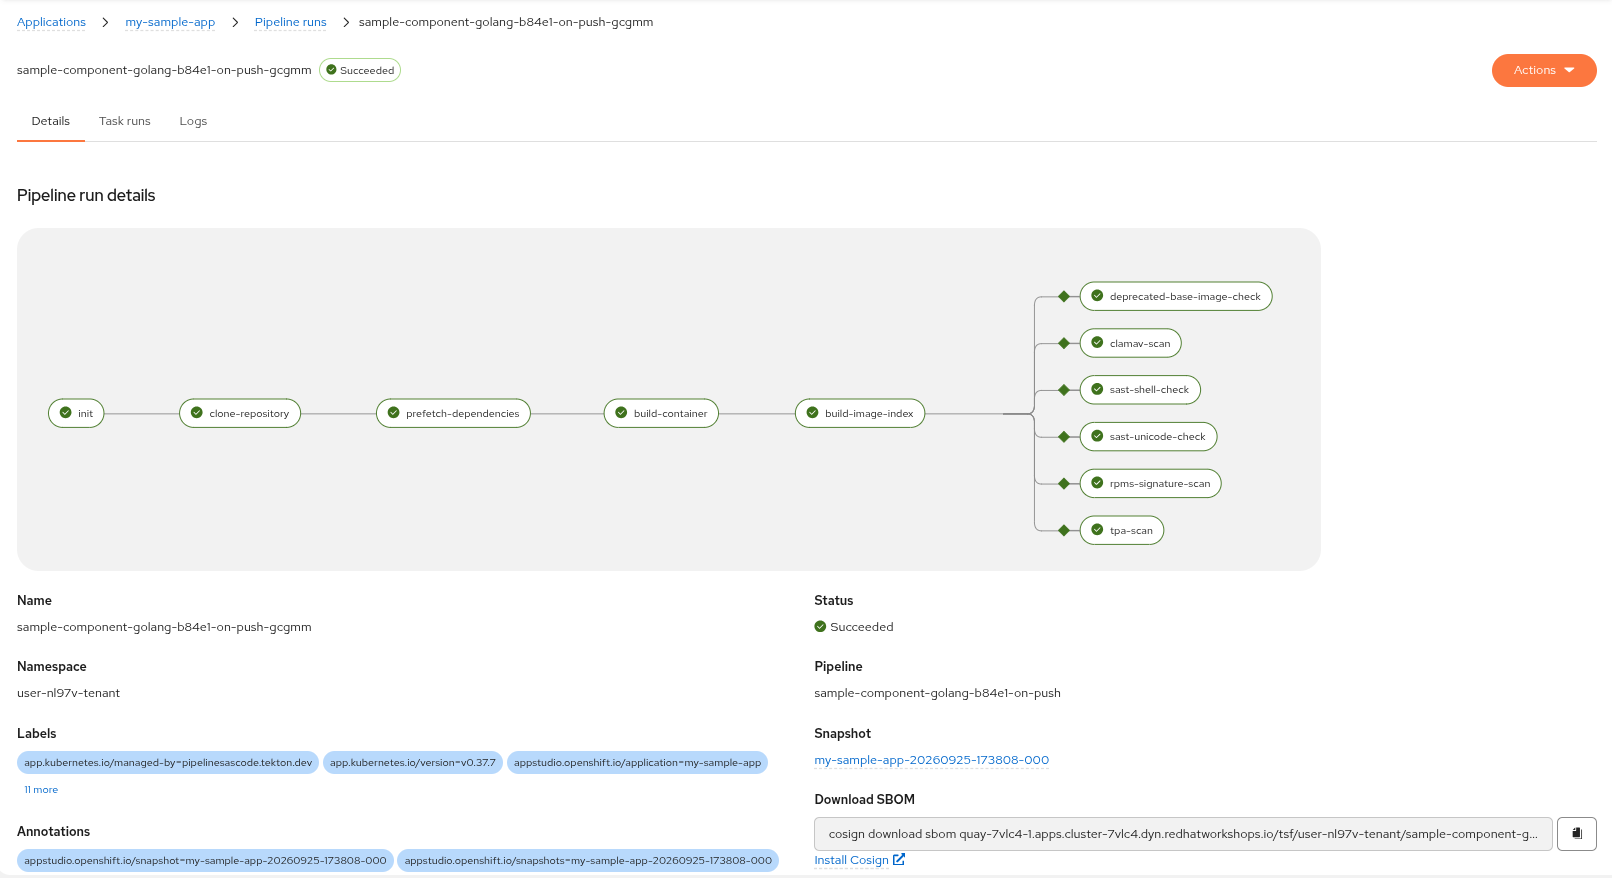Open the Logs tab

[193, 121]
